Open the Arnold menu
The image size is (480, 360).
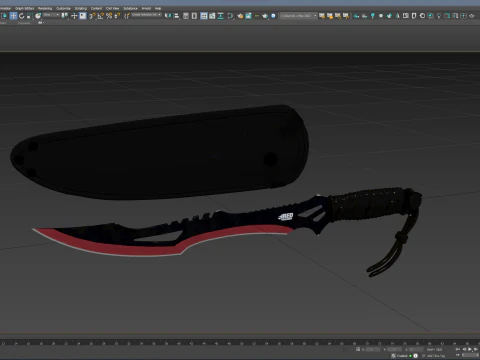tap(146, 8)
